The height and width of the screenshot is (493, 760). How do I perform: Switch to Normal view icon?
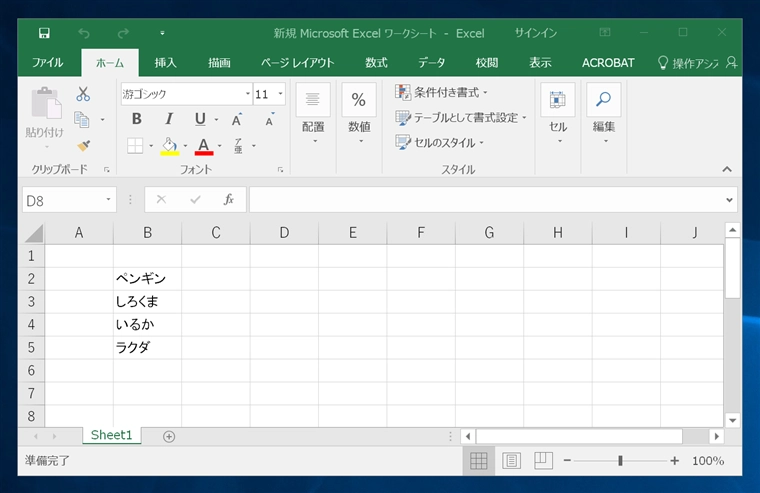point(478,461)
